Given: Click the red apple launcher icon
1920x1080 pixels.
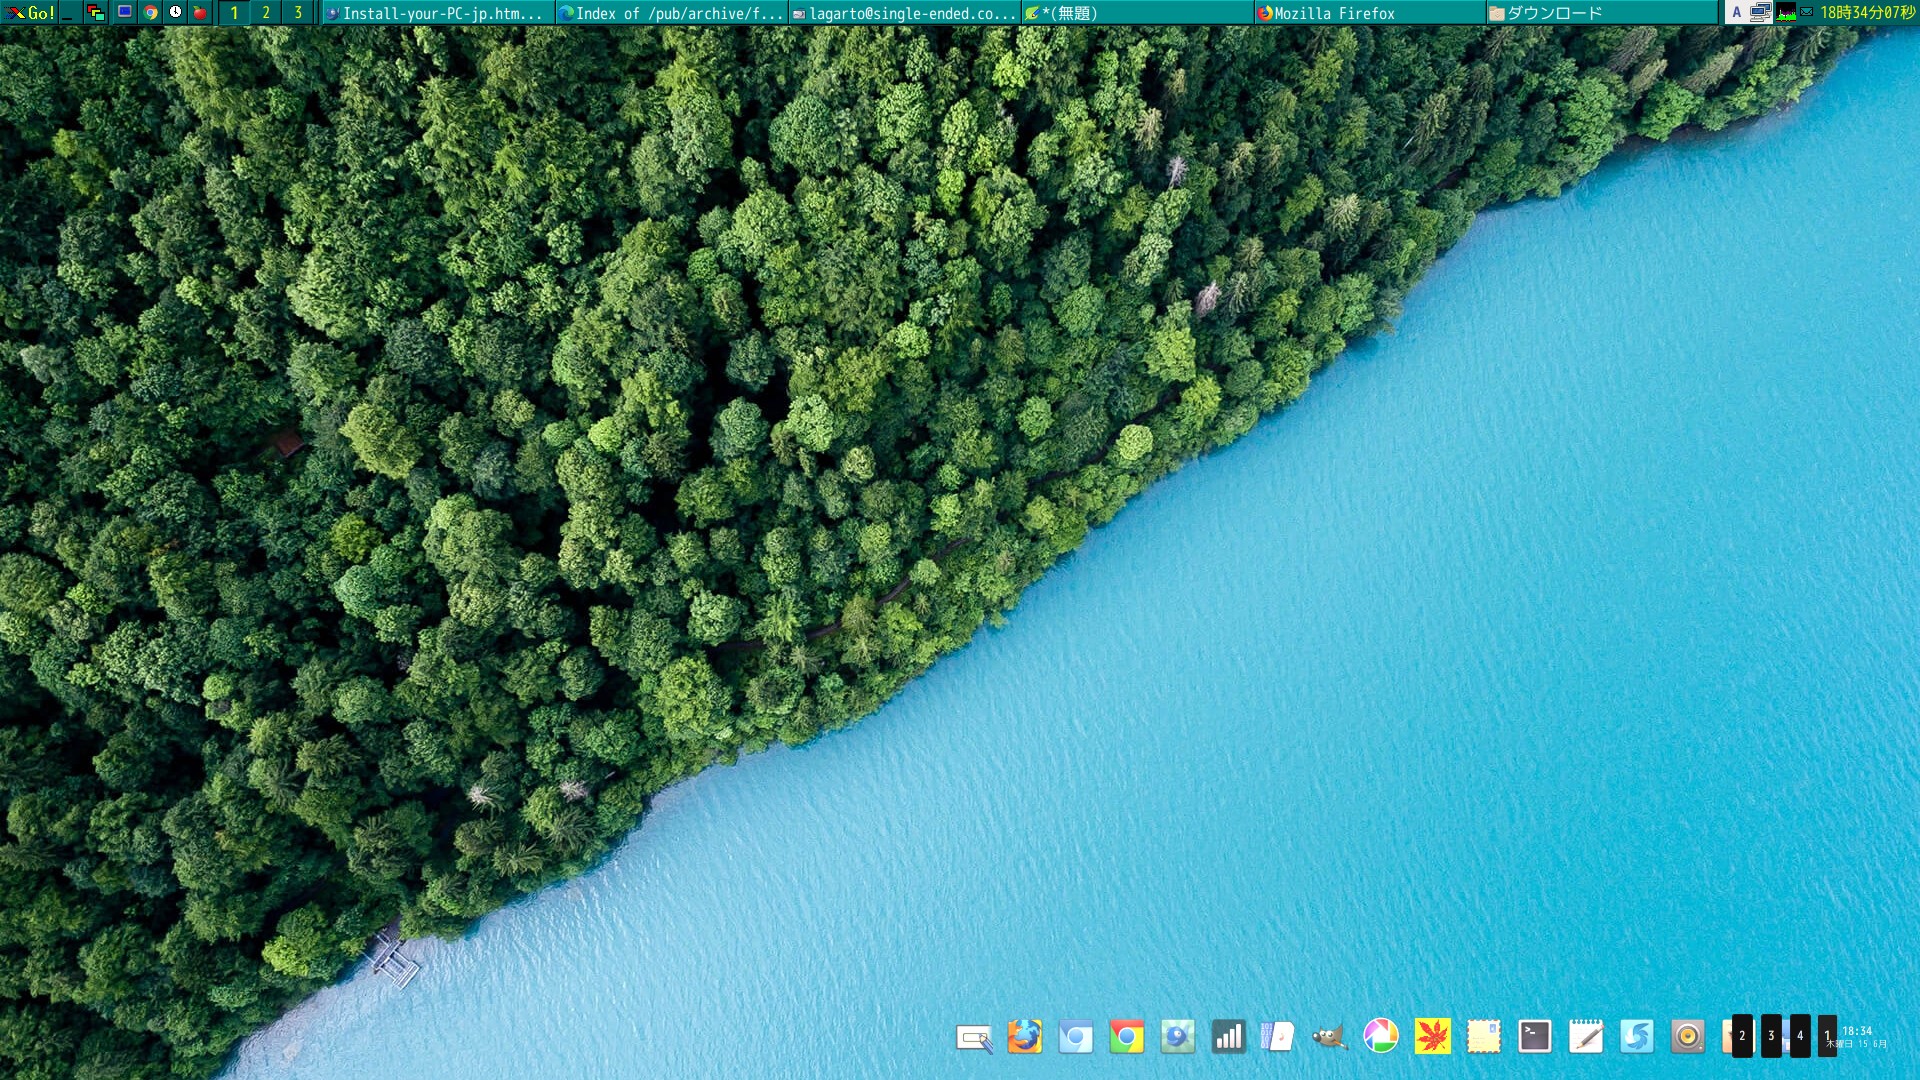Looking at the screenshot, I should [200, 13].
